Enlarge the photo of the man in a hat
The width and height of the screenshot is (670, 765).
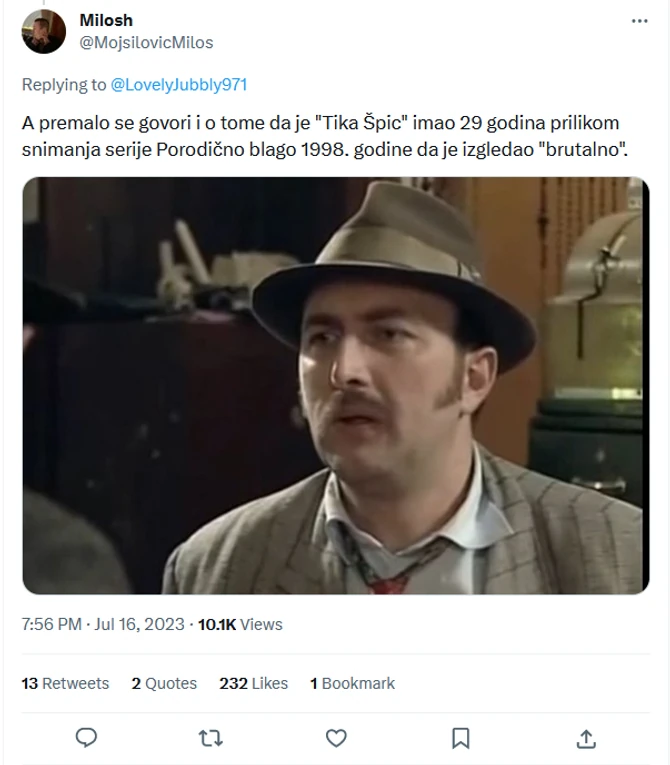(x=335, y=385)
